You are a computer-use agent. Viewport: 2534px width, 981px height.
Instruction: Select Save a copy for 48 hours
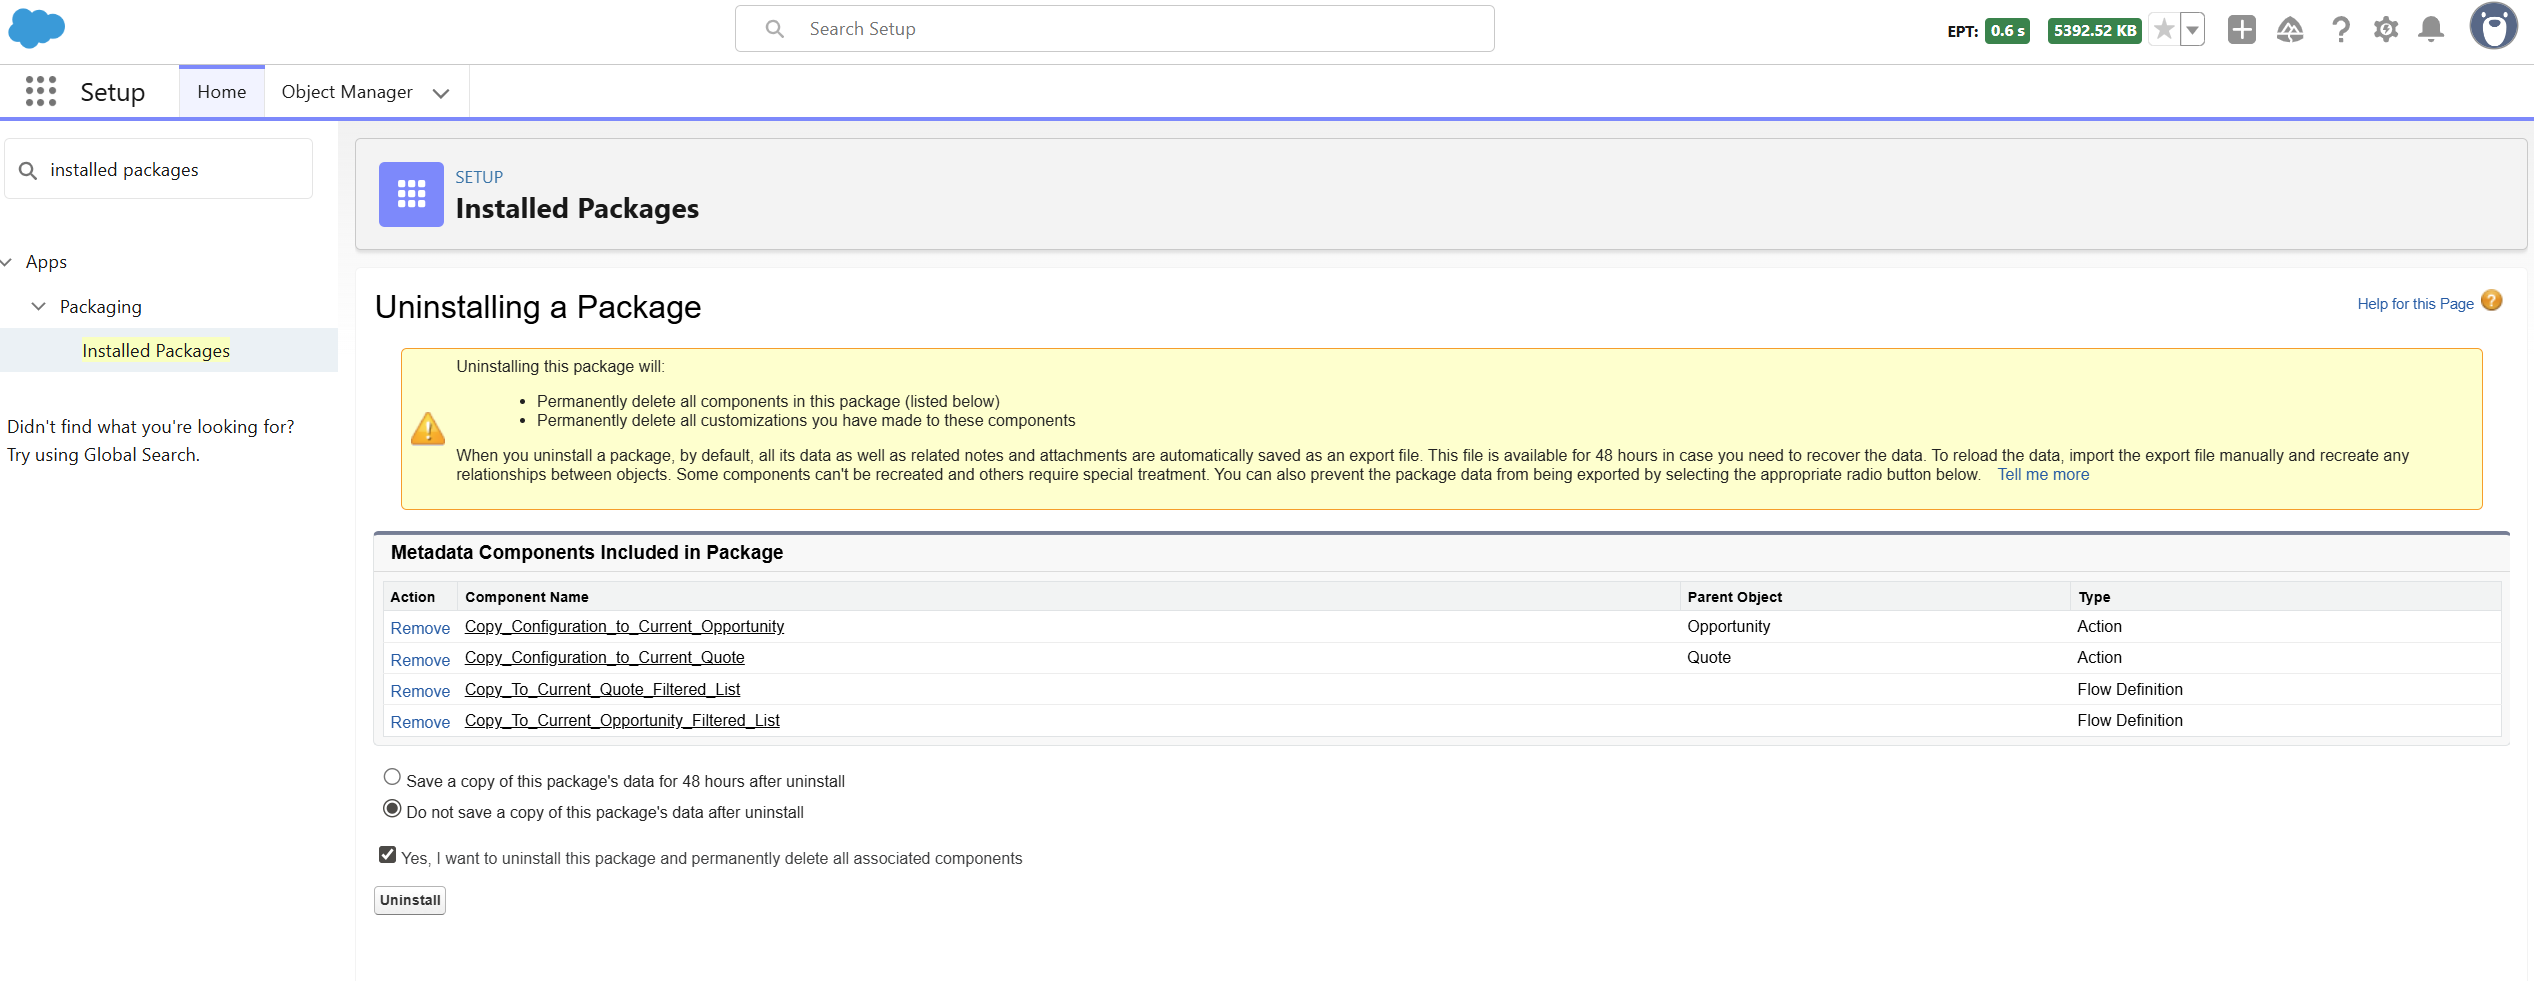[x=392, y=777]
